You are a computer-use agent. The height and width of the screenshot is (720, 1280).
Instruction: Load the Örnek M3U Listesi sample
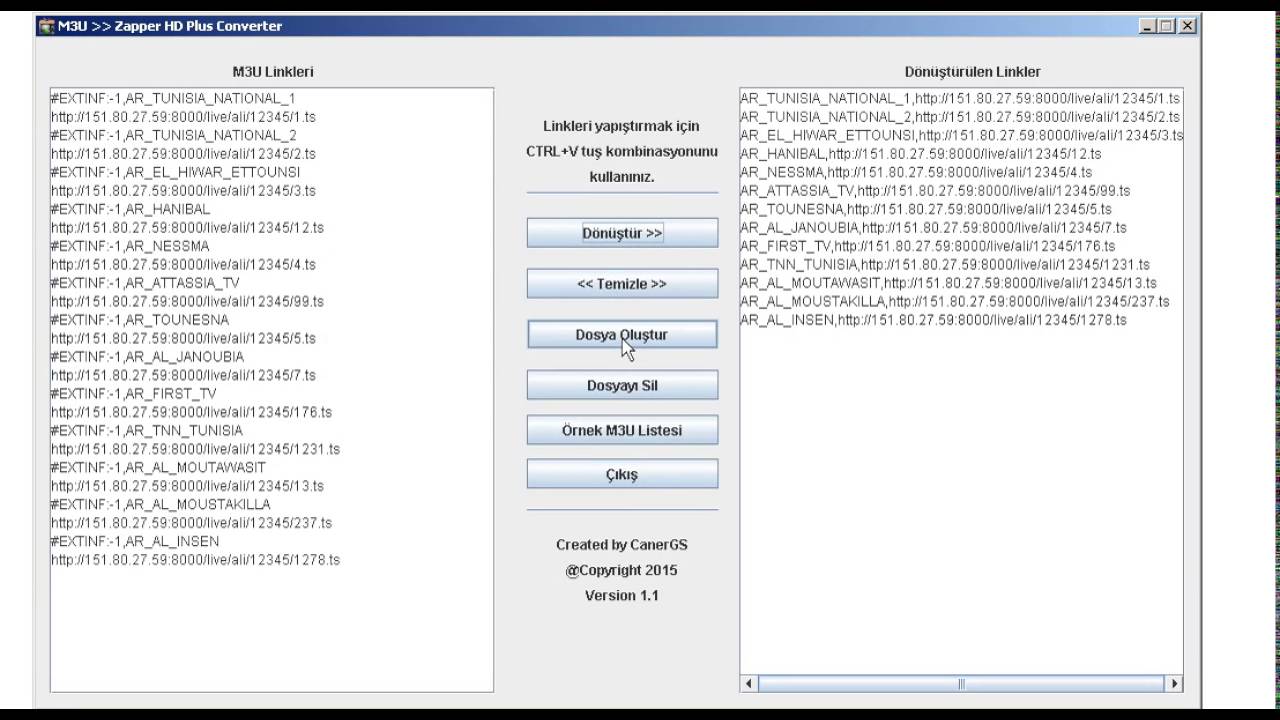tap(622, 430)
